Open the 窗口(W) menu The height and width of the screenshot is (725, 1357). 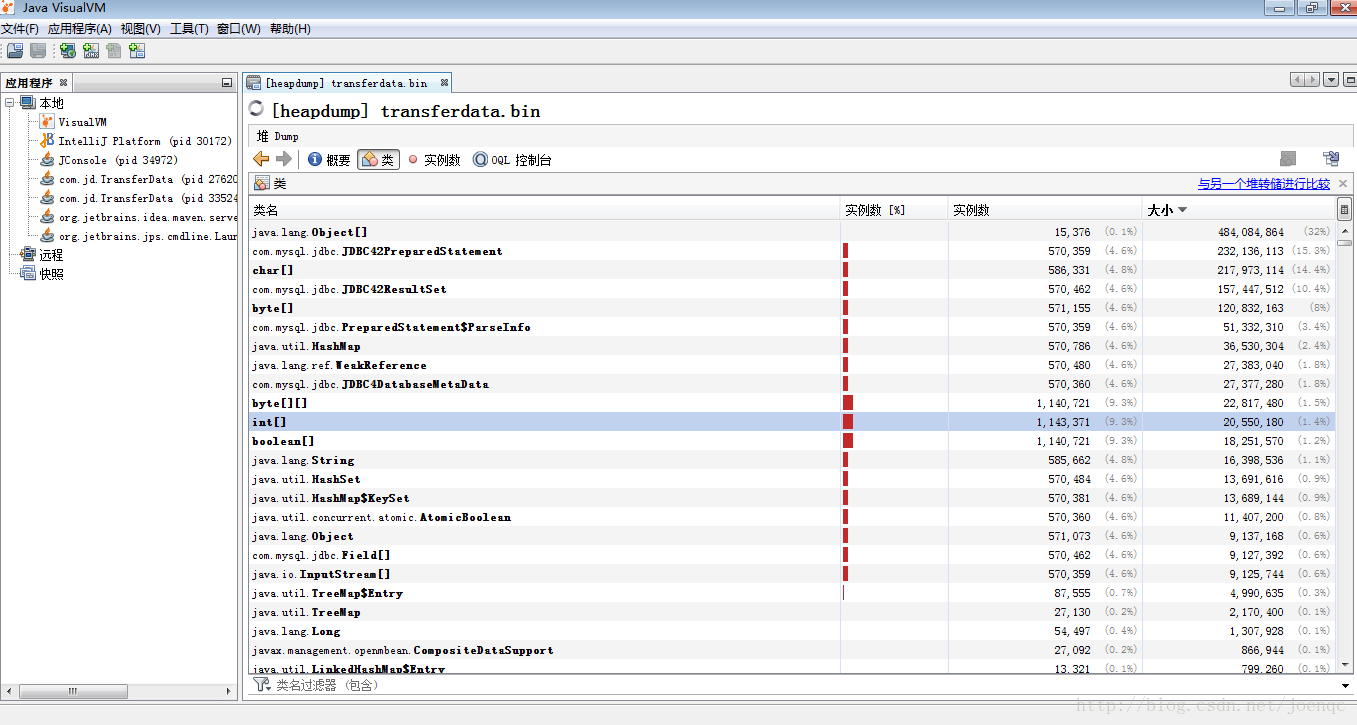point(239,29)
